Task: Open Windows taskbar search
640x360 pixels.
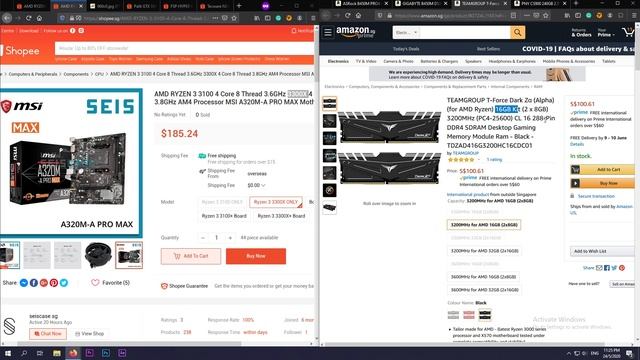Action: tap(24, 353)
